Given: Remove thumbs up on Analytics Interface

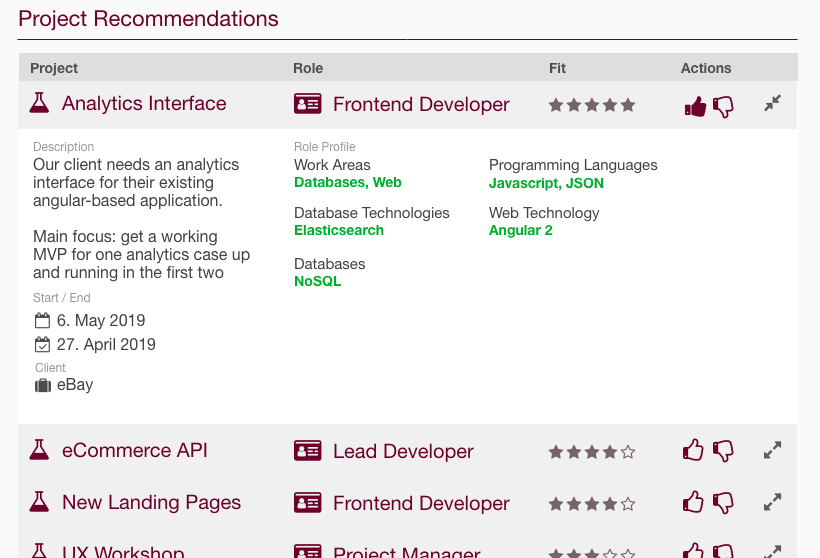Looking at the screenshot, I should 695,106.
